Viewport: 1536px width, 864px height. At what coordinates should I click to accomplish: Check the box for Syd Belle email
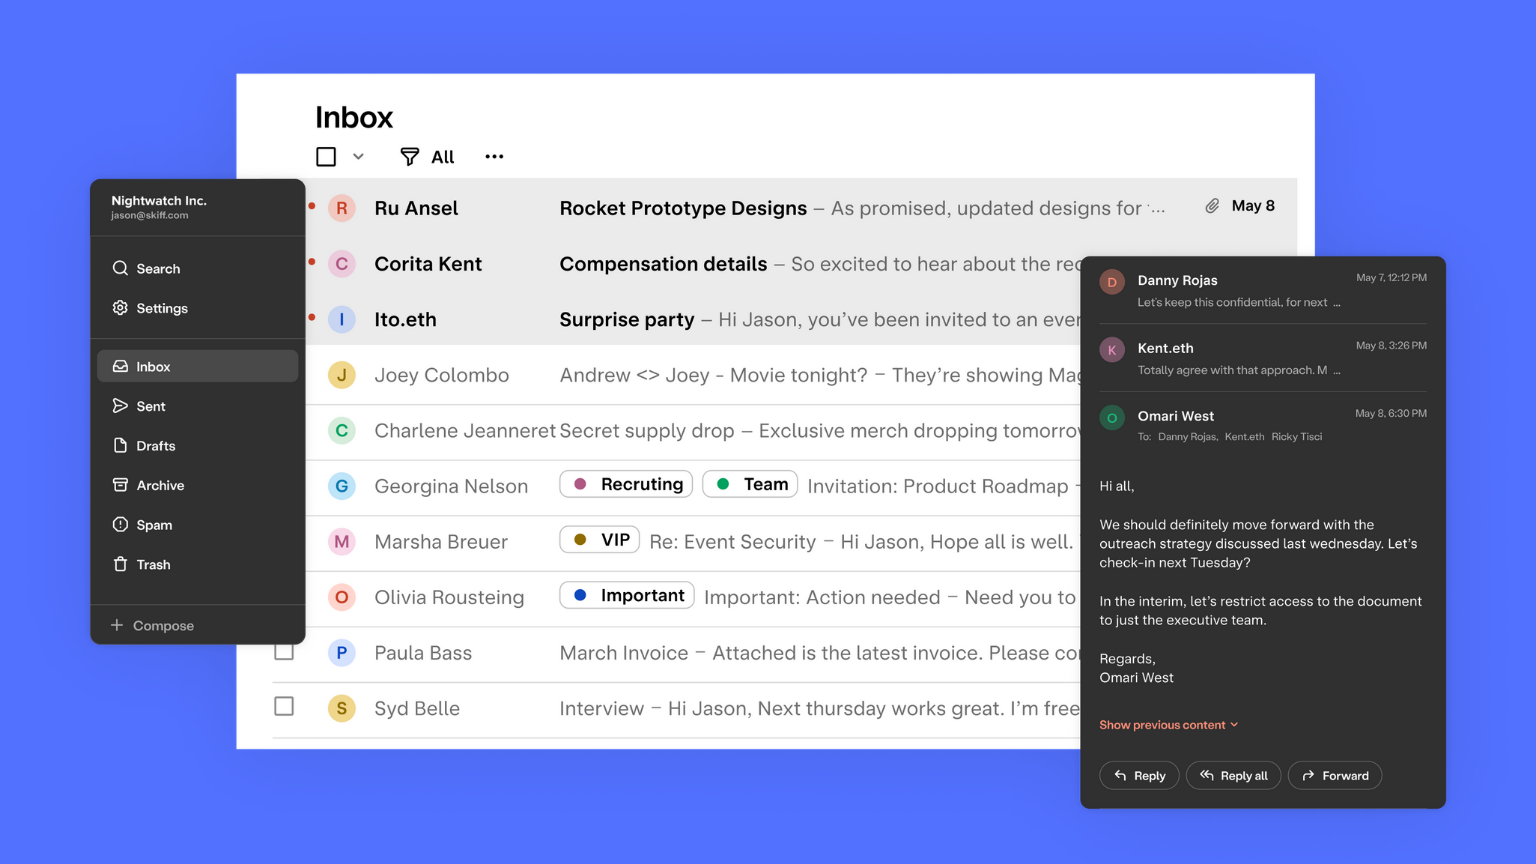[284, 706]
